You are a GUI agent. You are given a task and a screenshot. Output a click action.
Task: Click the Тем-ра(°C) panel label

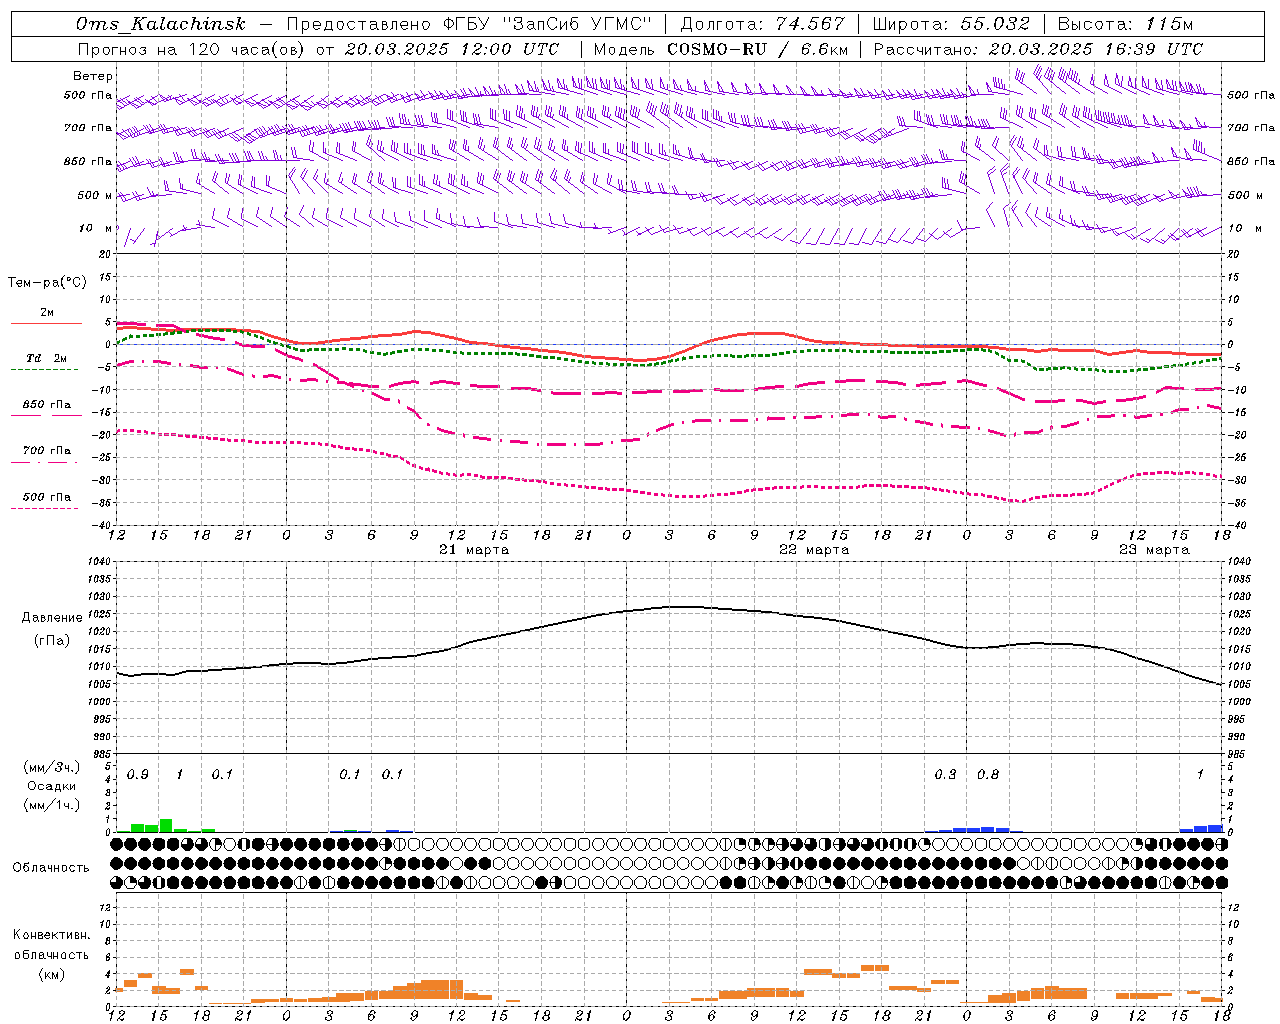tap(47, 283)
